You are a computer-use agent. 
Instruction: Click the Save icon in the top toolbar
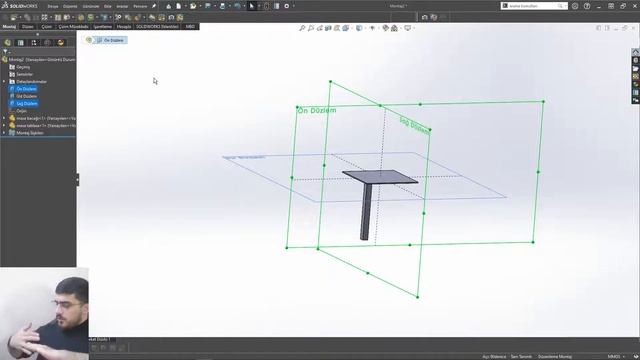coord(208,6)
